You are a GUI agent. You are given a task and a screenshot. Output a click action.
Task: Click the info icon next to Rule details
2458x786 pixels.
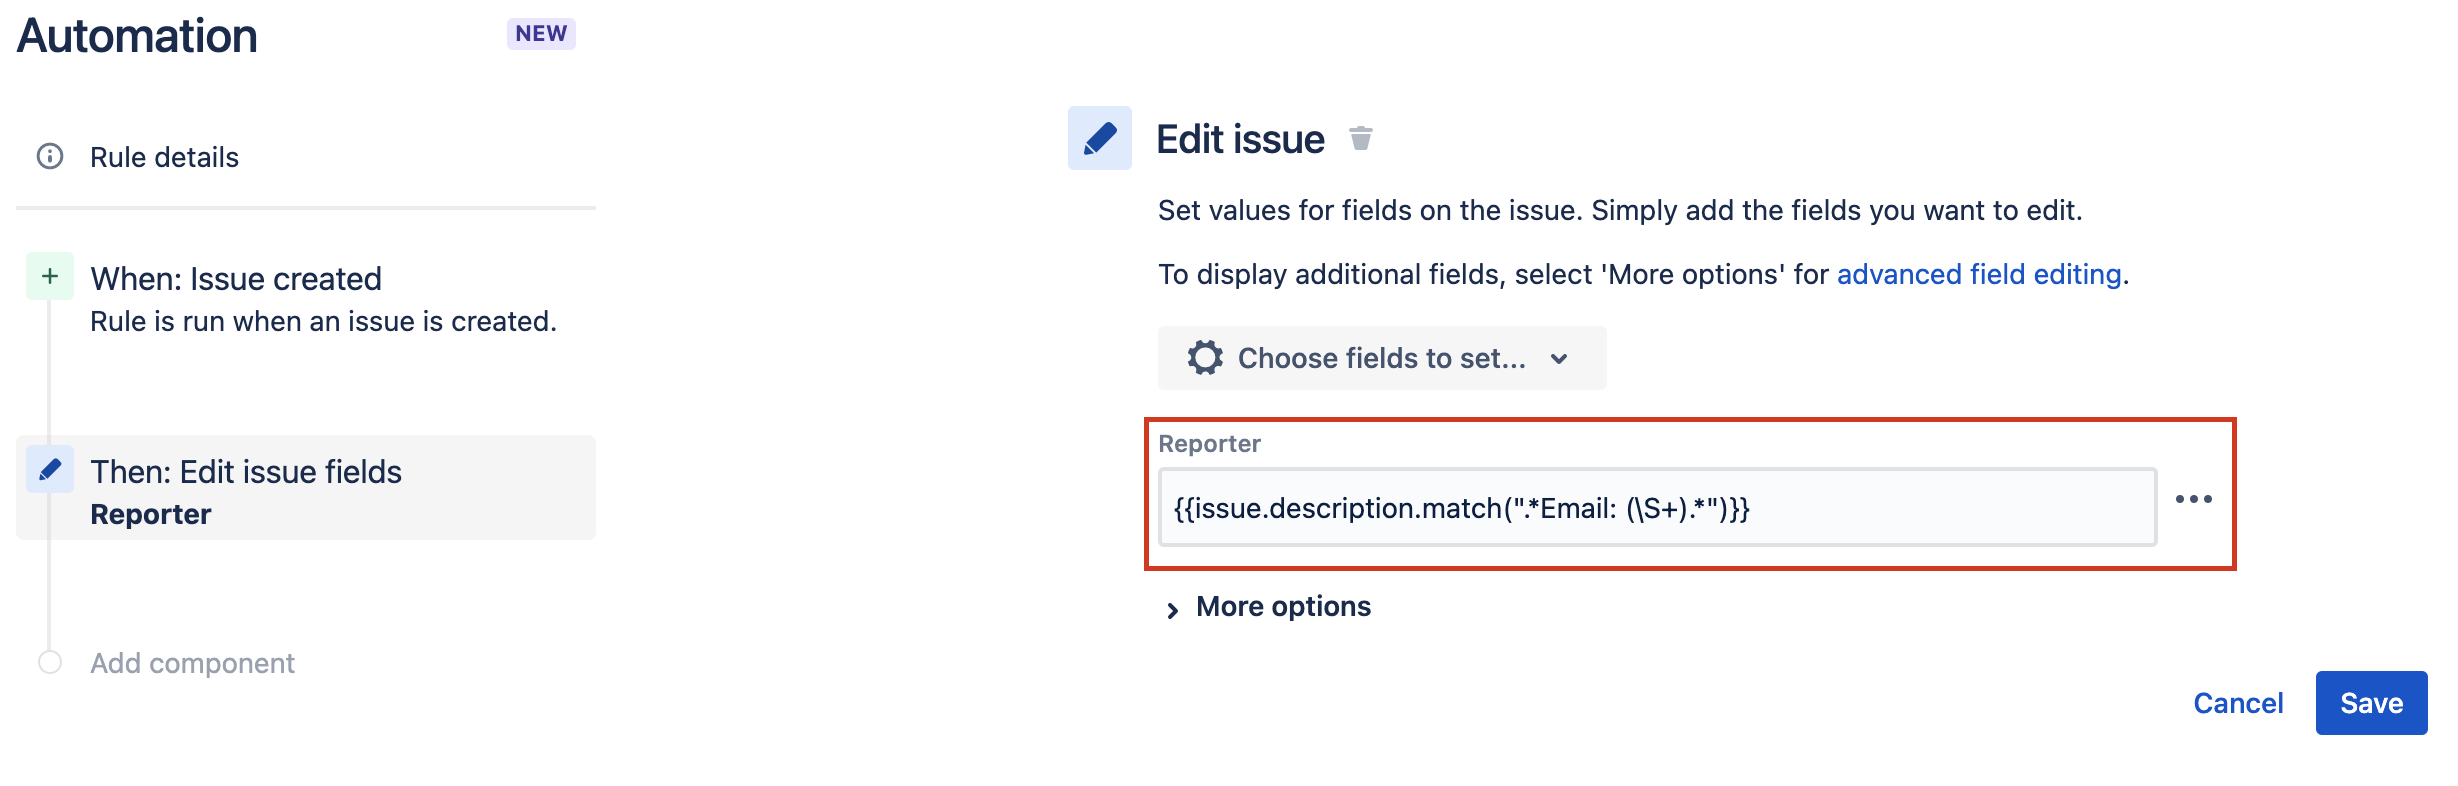tap(50, 157)
